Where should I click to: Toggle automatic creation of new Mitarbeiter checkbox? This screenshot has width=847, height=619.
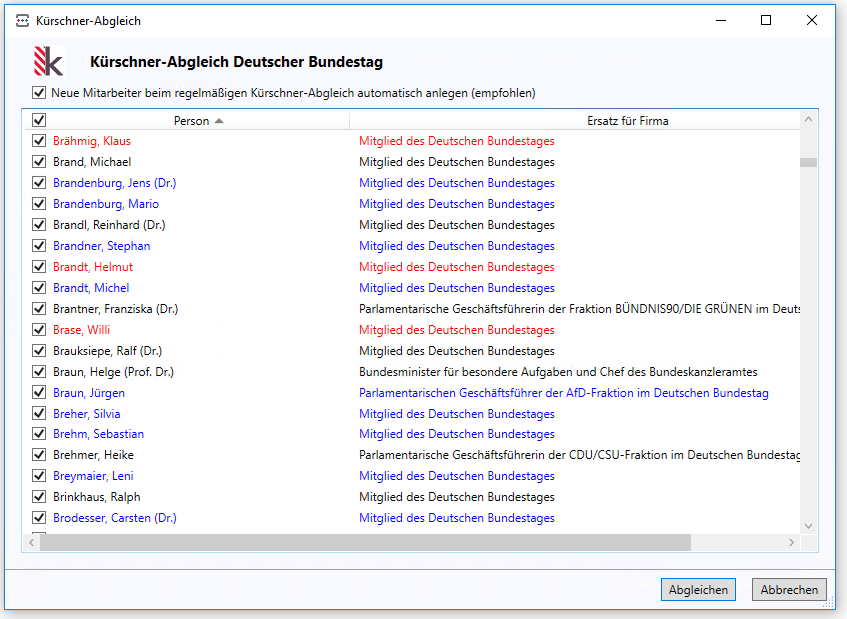[39, 92]
